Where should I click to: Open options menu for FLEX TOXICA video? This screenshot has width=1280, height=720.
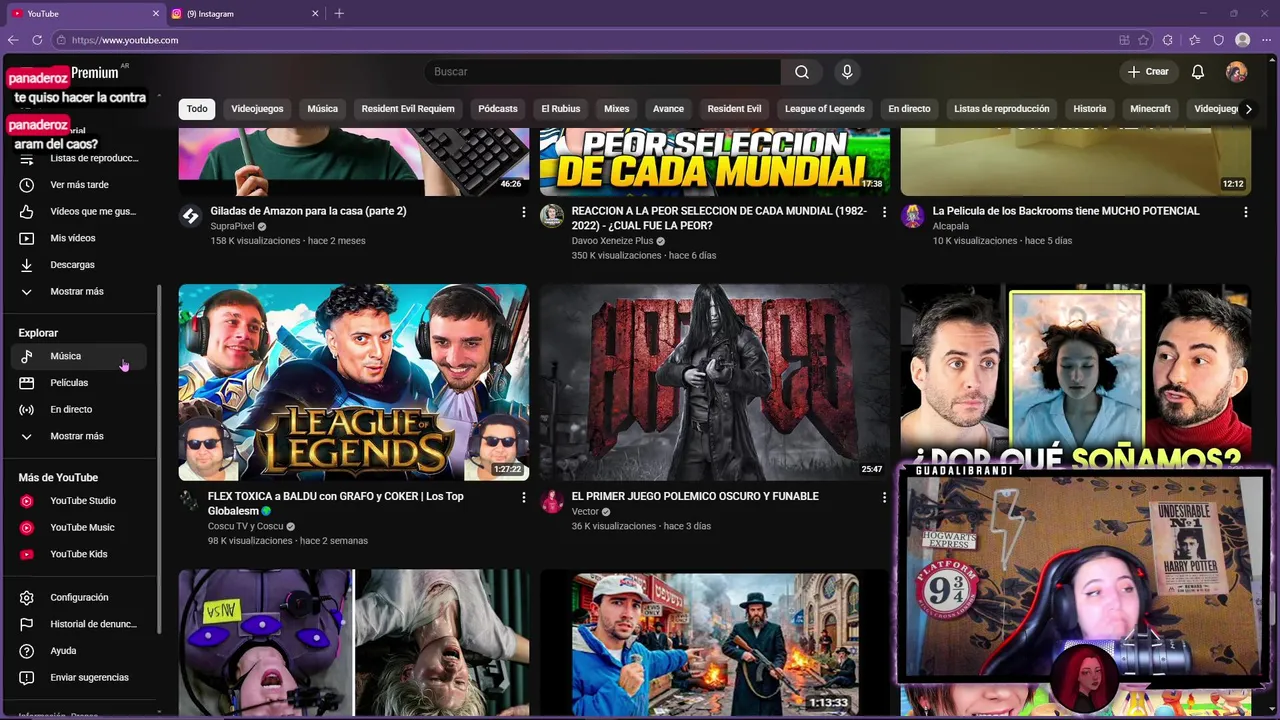click(x=523, y=497)
